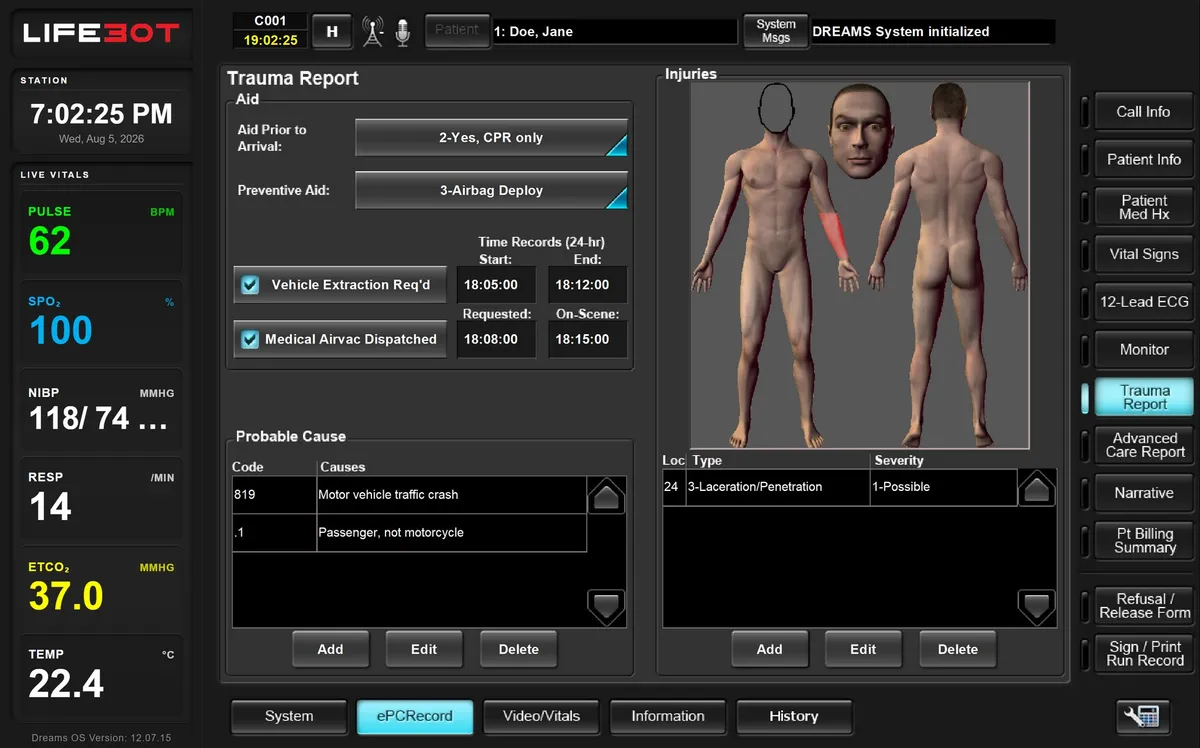Image resolution: width=1200 pixels, height=748 pixels.
Task: Open the 12-Lead ECG tab
Action: [x=1143, y=302]
